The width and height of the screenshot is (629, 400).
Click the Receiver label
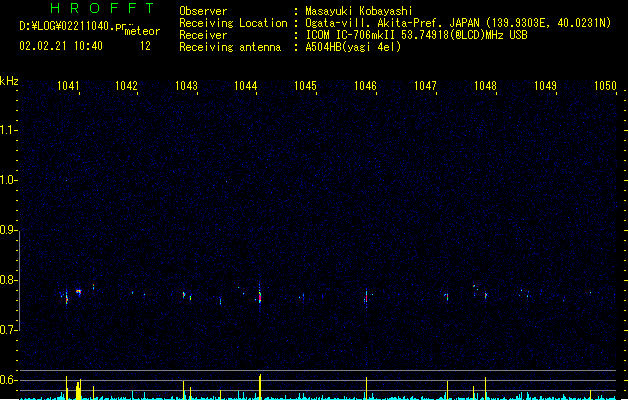tap(203, 35)
